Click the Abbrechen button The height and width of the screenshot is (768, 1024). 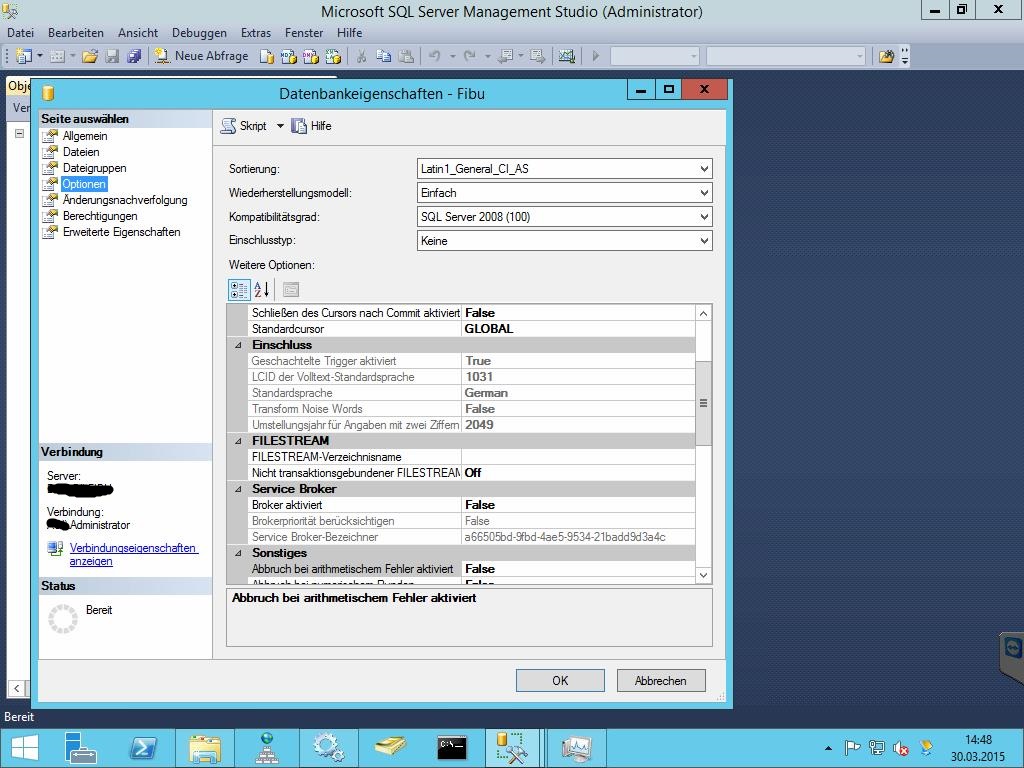coord(661,680)
